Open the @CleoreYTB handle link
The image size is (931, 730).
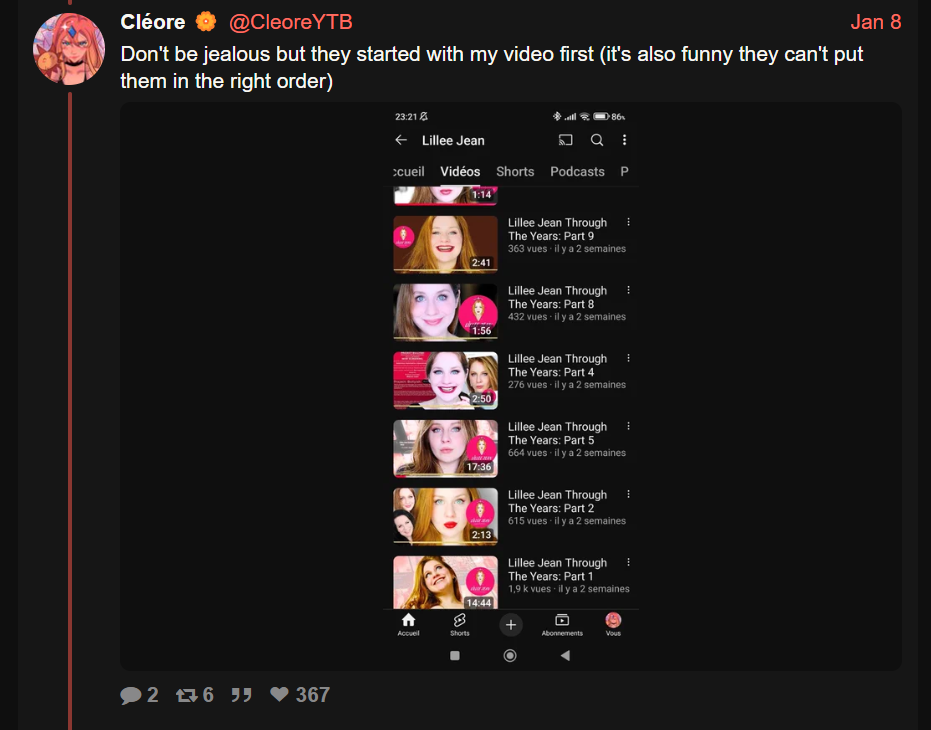click(291, 22)
